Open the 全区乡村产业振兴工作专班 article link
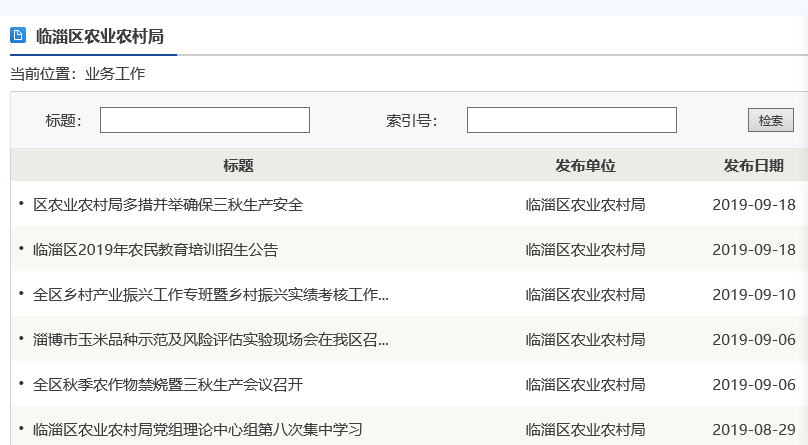 click(x=210, y=295)
